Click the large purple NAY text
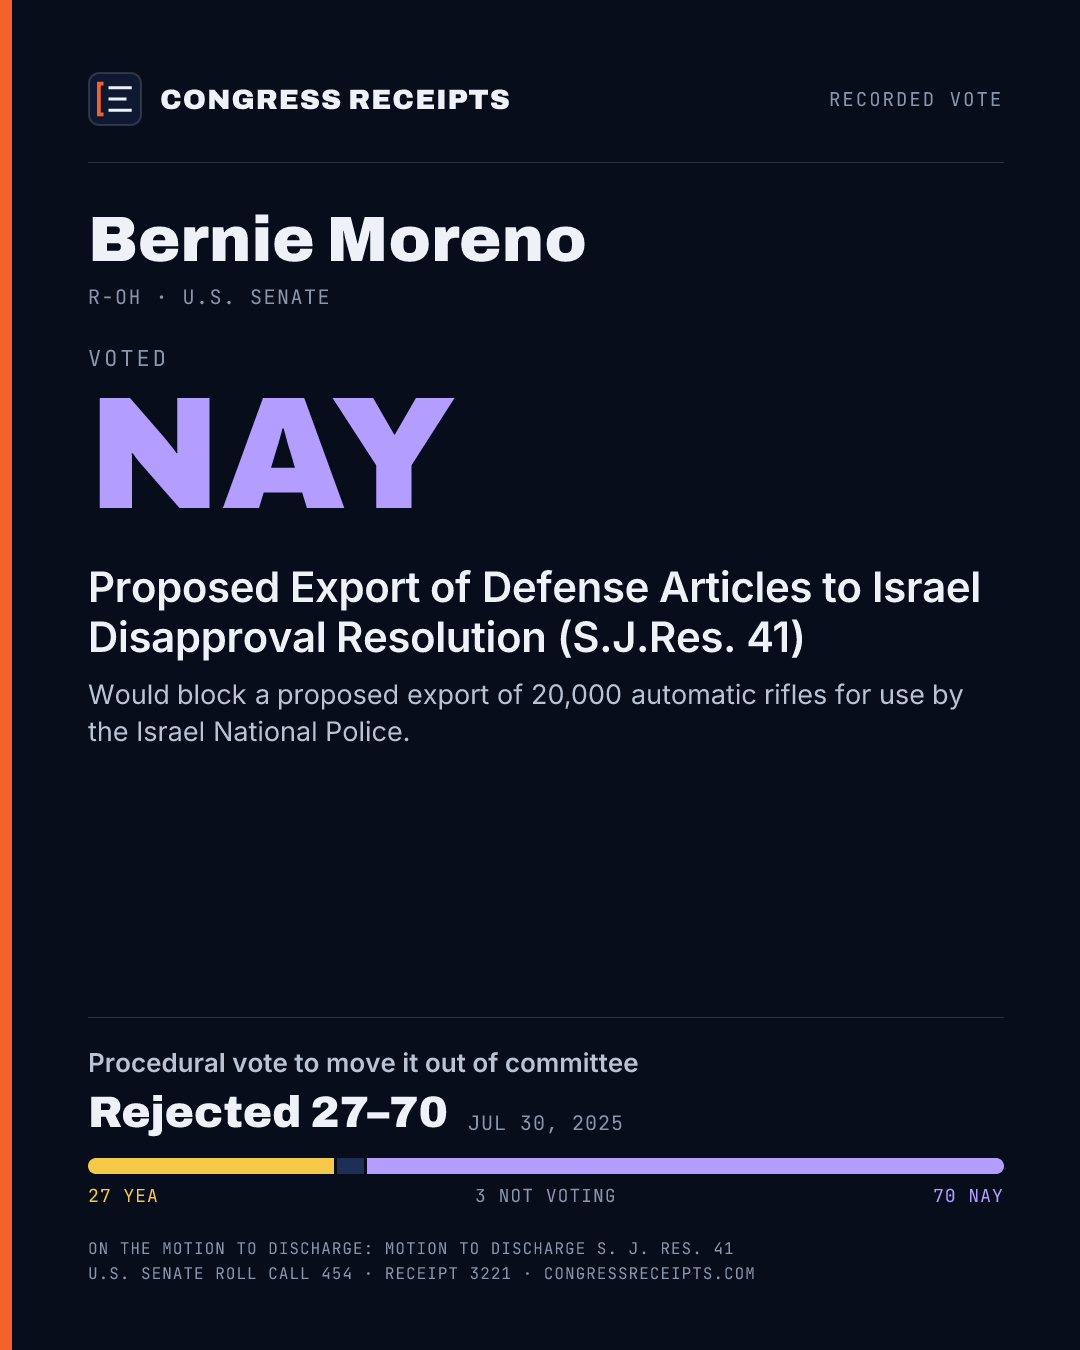This screenshot has height=1350, width=1080. pyautogui.click(x=276, y=453)
